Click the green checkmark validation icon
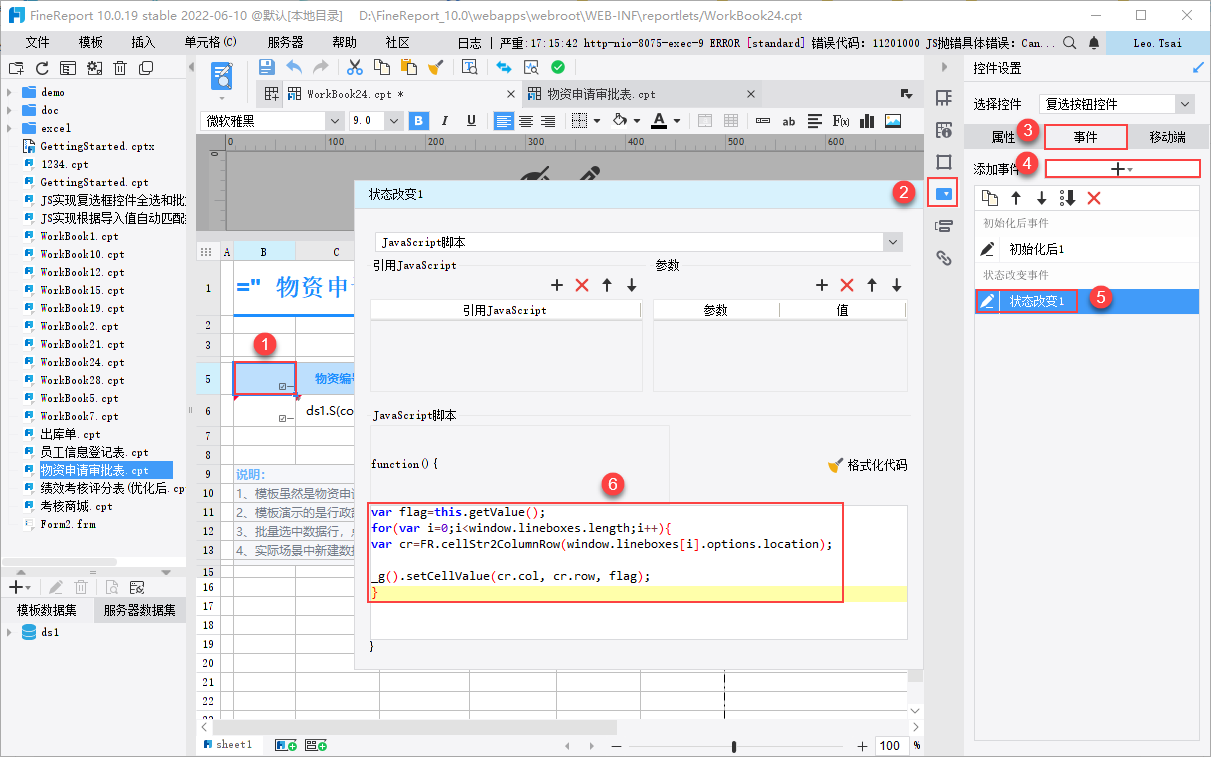Screen dimensions: 1211x757 click(558, 67)
